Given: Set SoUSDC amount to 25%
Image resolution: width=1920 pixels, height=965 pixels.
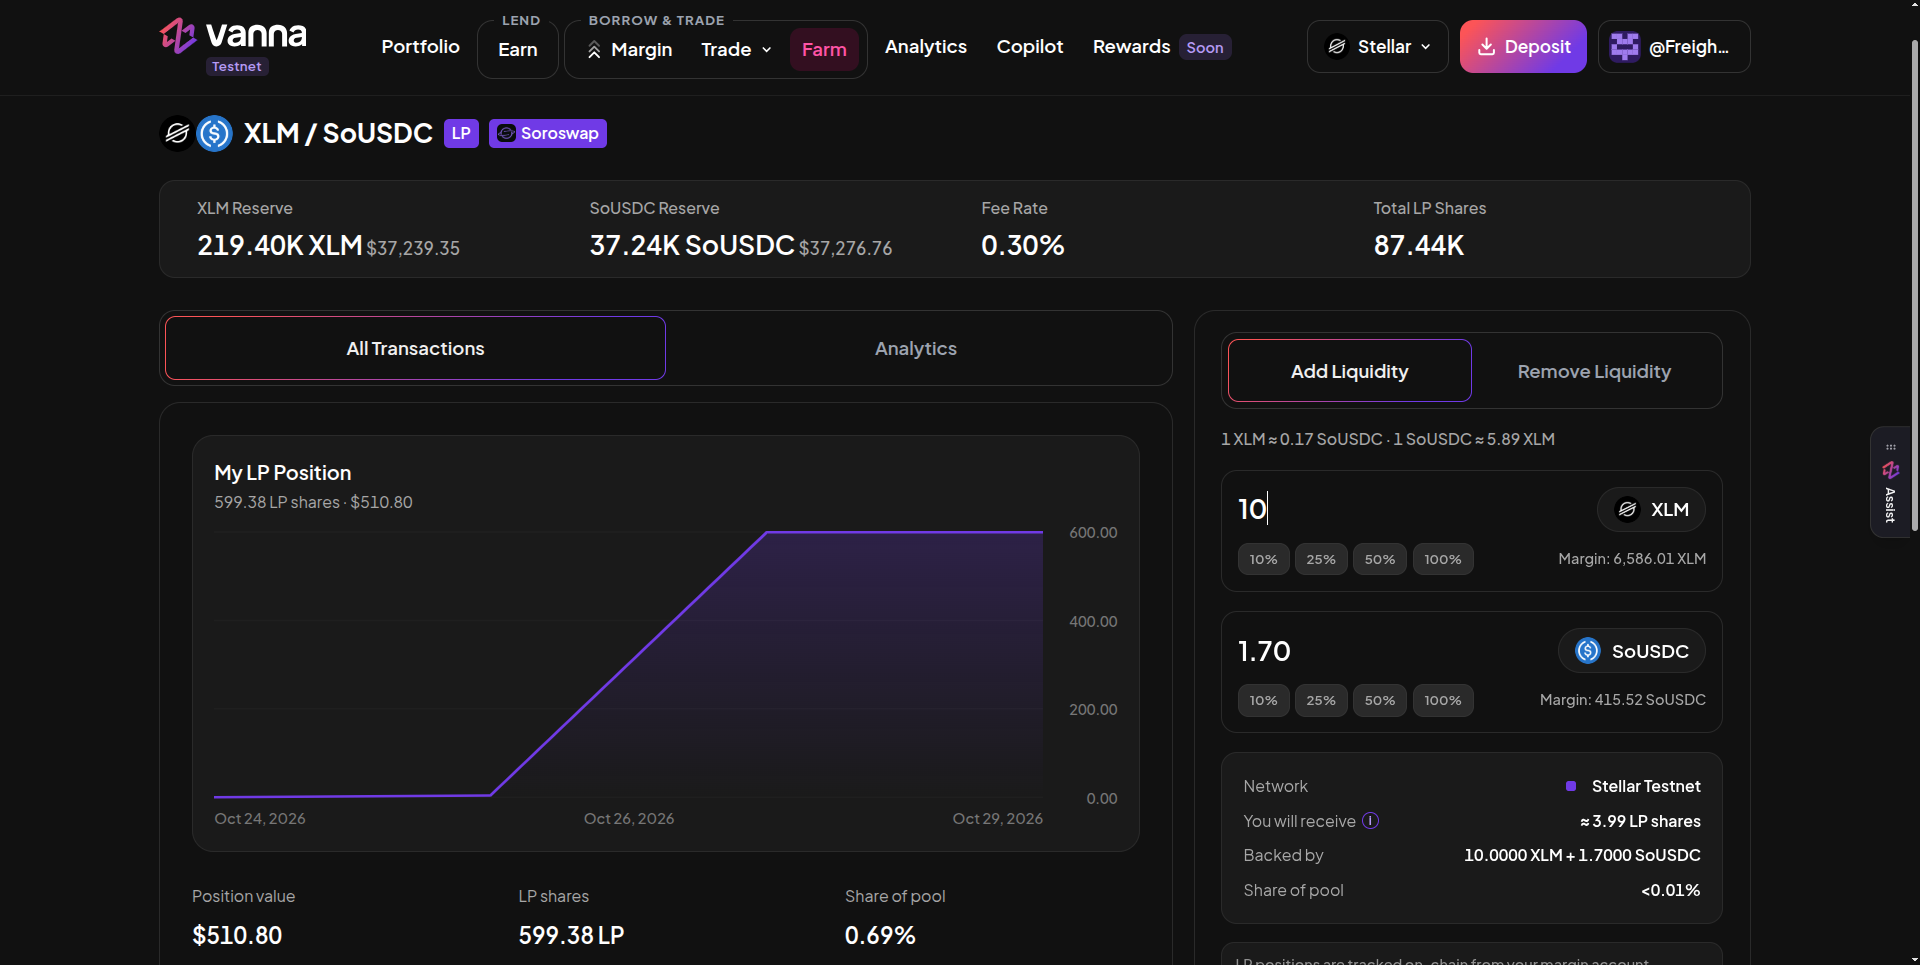Looking at the screenshot, I should pyautogui.click(x=1321, y=701).
